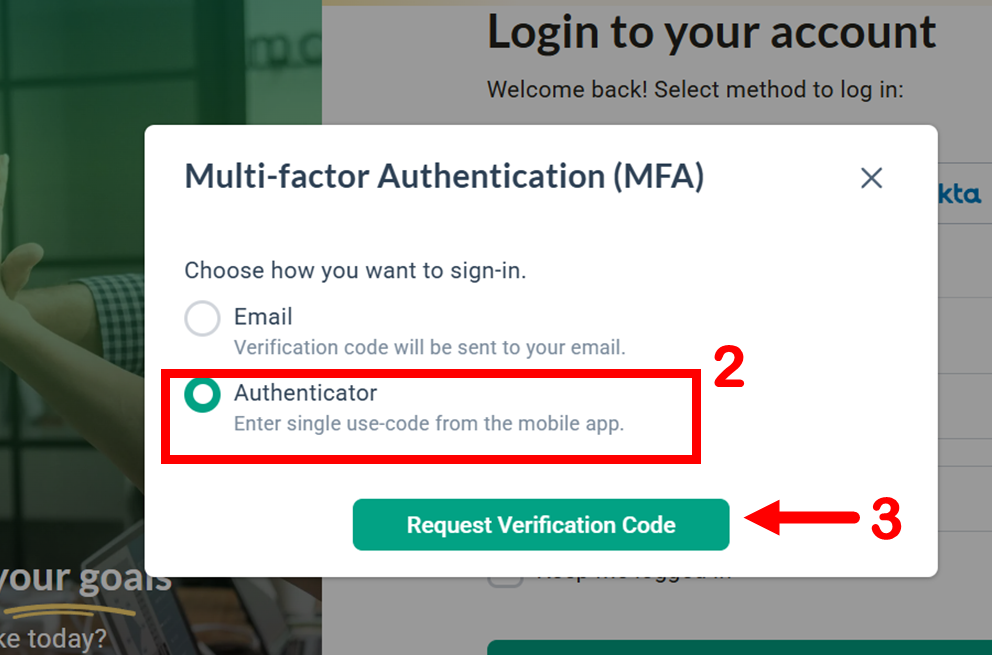Click the X icon in the dialog corner

[871, 178]
